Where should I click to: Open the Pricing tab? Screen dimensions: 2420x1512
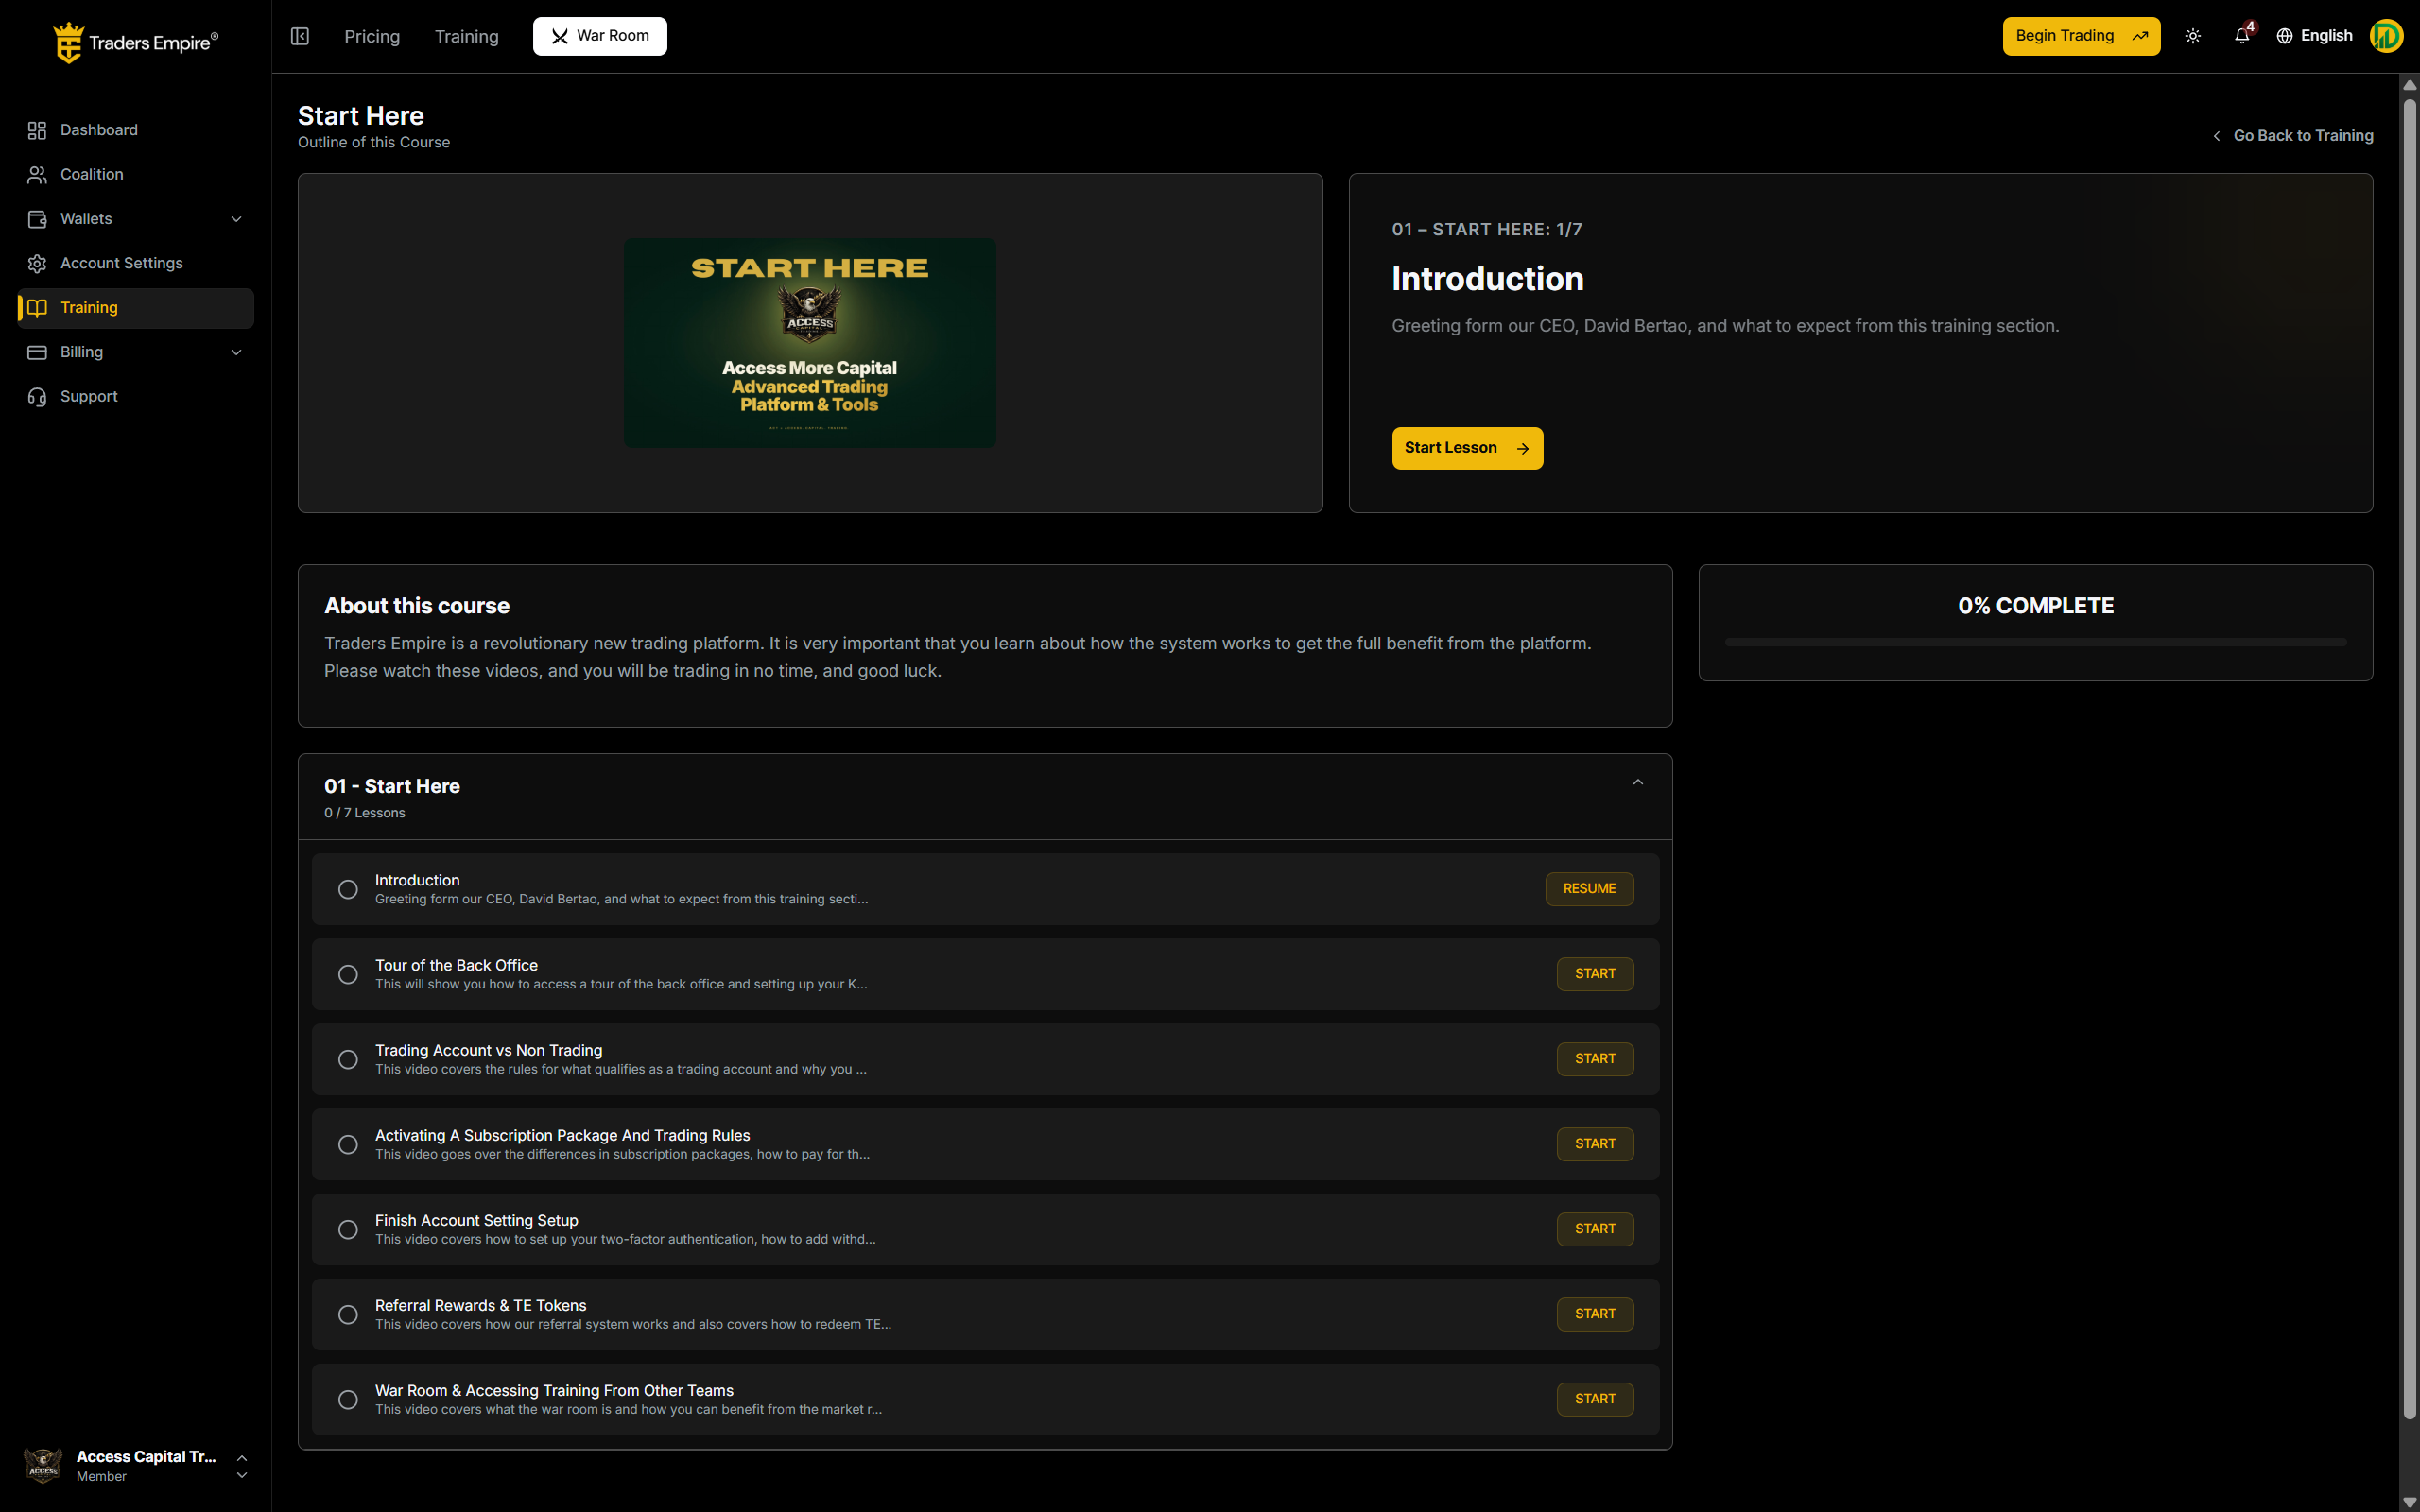coord(372,36)
